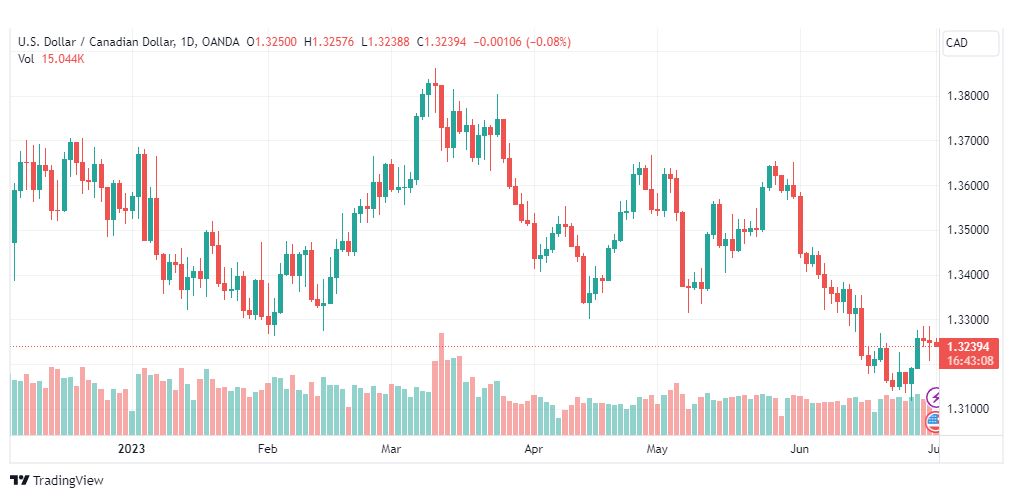Screen dimensions: 1012x498
Task: Click the purple lightning event icon
Action: point(933,396)
